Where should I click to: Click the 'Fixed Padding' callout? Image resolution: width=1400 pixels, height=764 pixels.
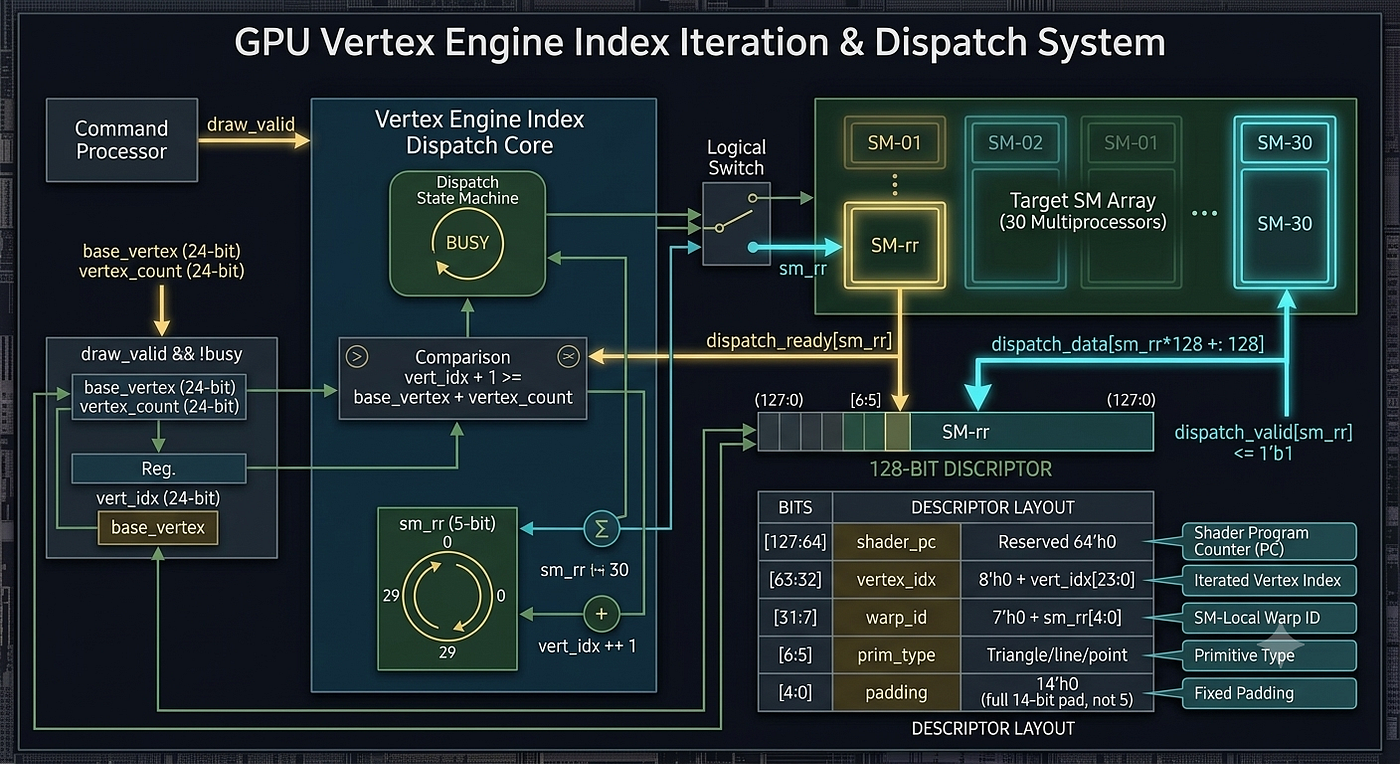tap(1270, 692)
